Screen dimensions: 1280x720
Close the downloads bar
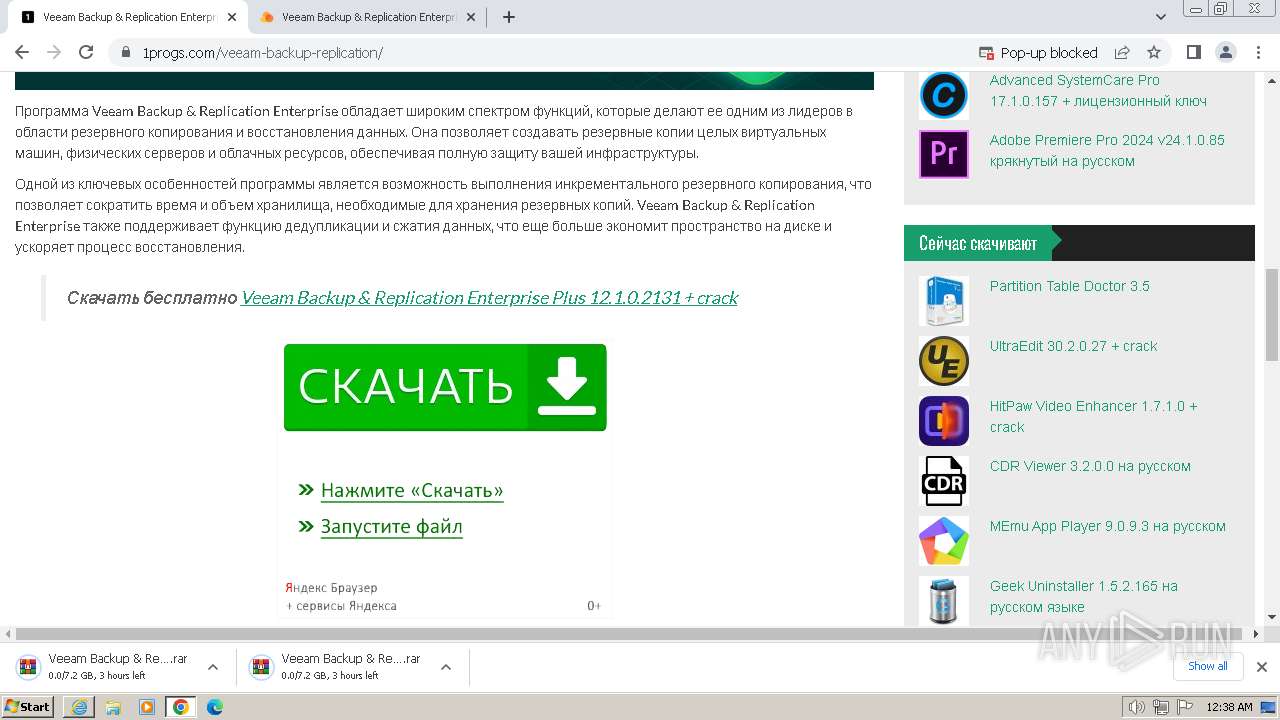(1262, 667)
